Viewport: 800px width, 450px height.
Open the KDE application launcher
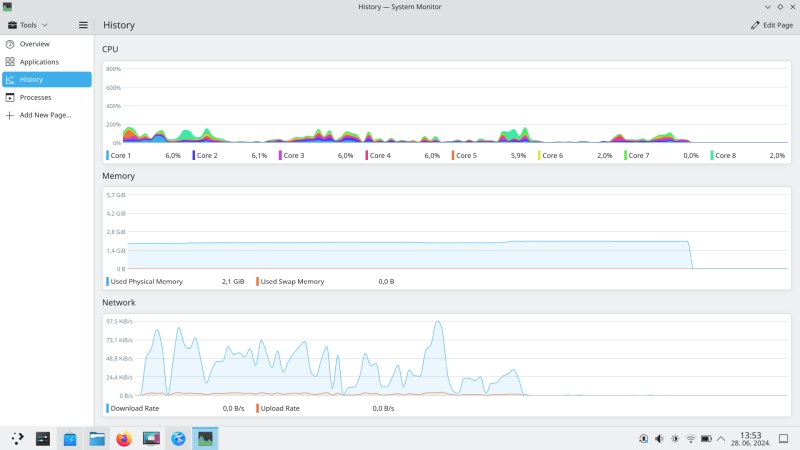17,438
